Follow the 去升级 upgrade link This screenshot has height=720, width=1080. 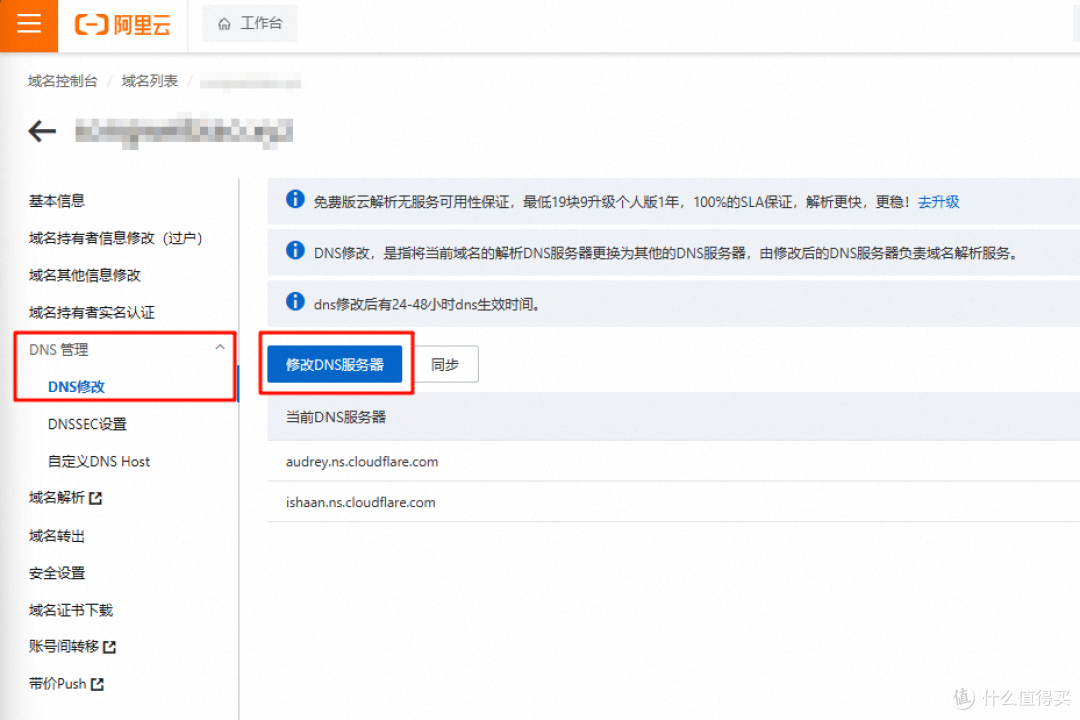(x=938, y=202)
